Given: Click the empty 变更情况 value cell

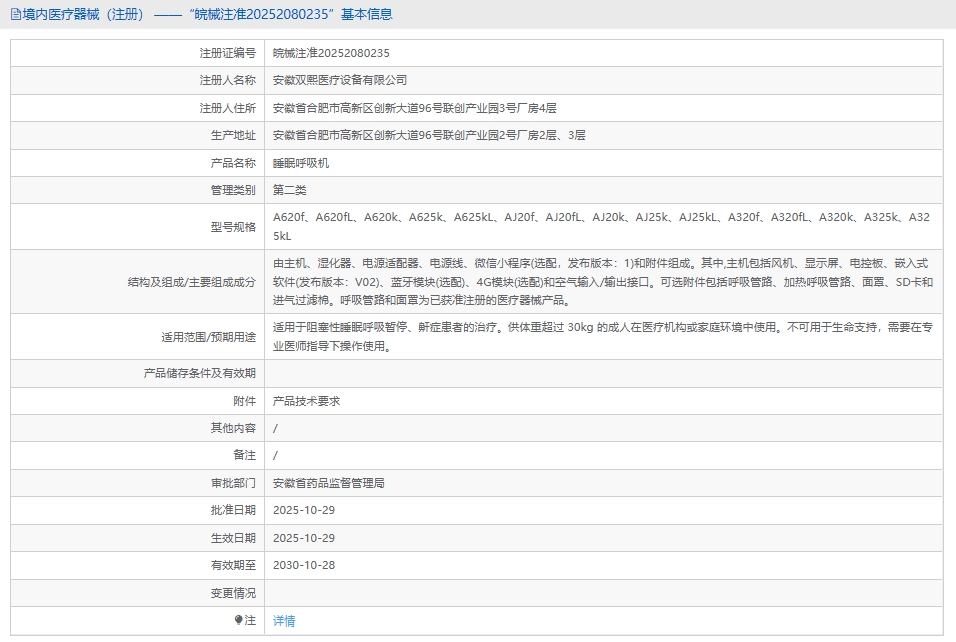Looking at the screenshot, I should [x=603, y=593].
